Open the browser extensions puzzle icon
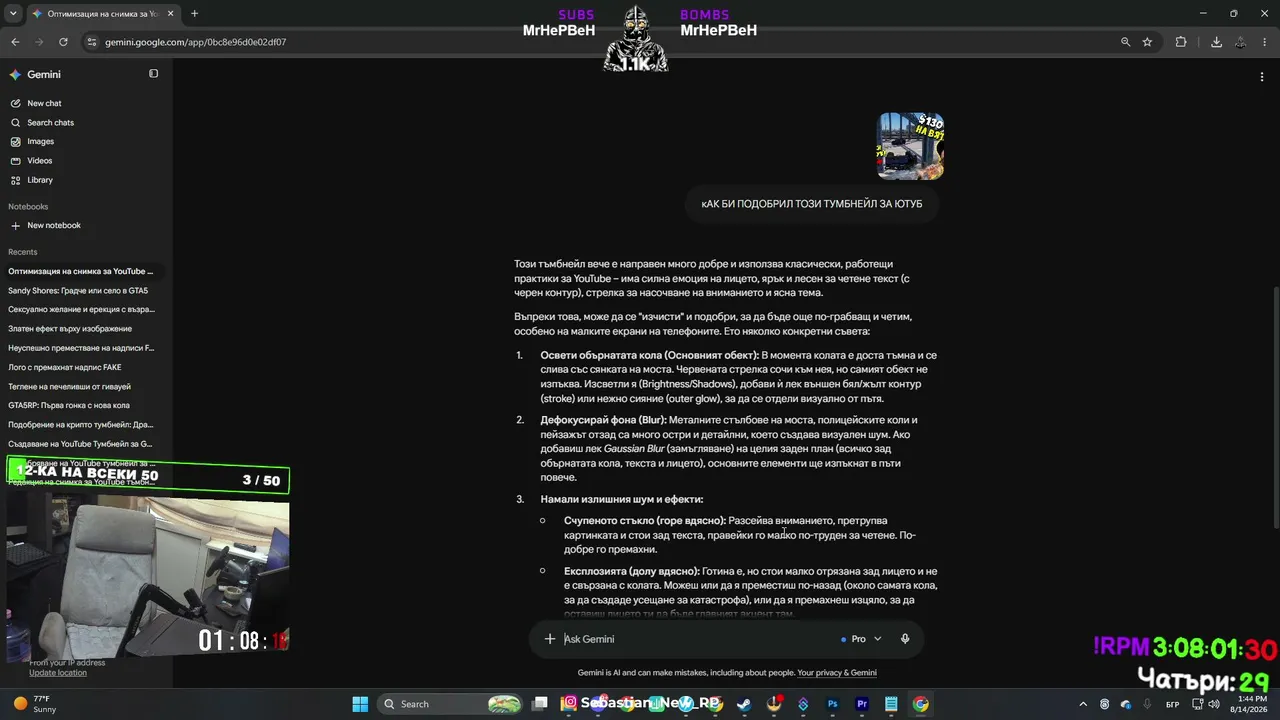The image size is (1280, 720). click(1181, 42)
